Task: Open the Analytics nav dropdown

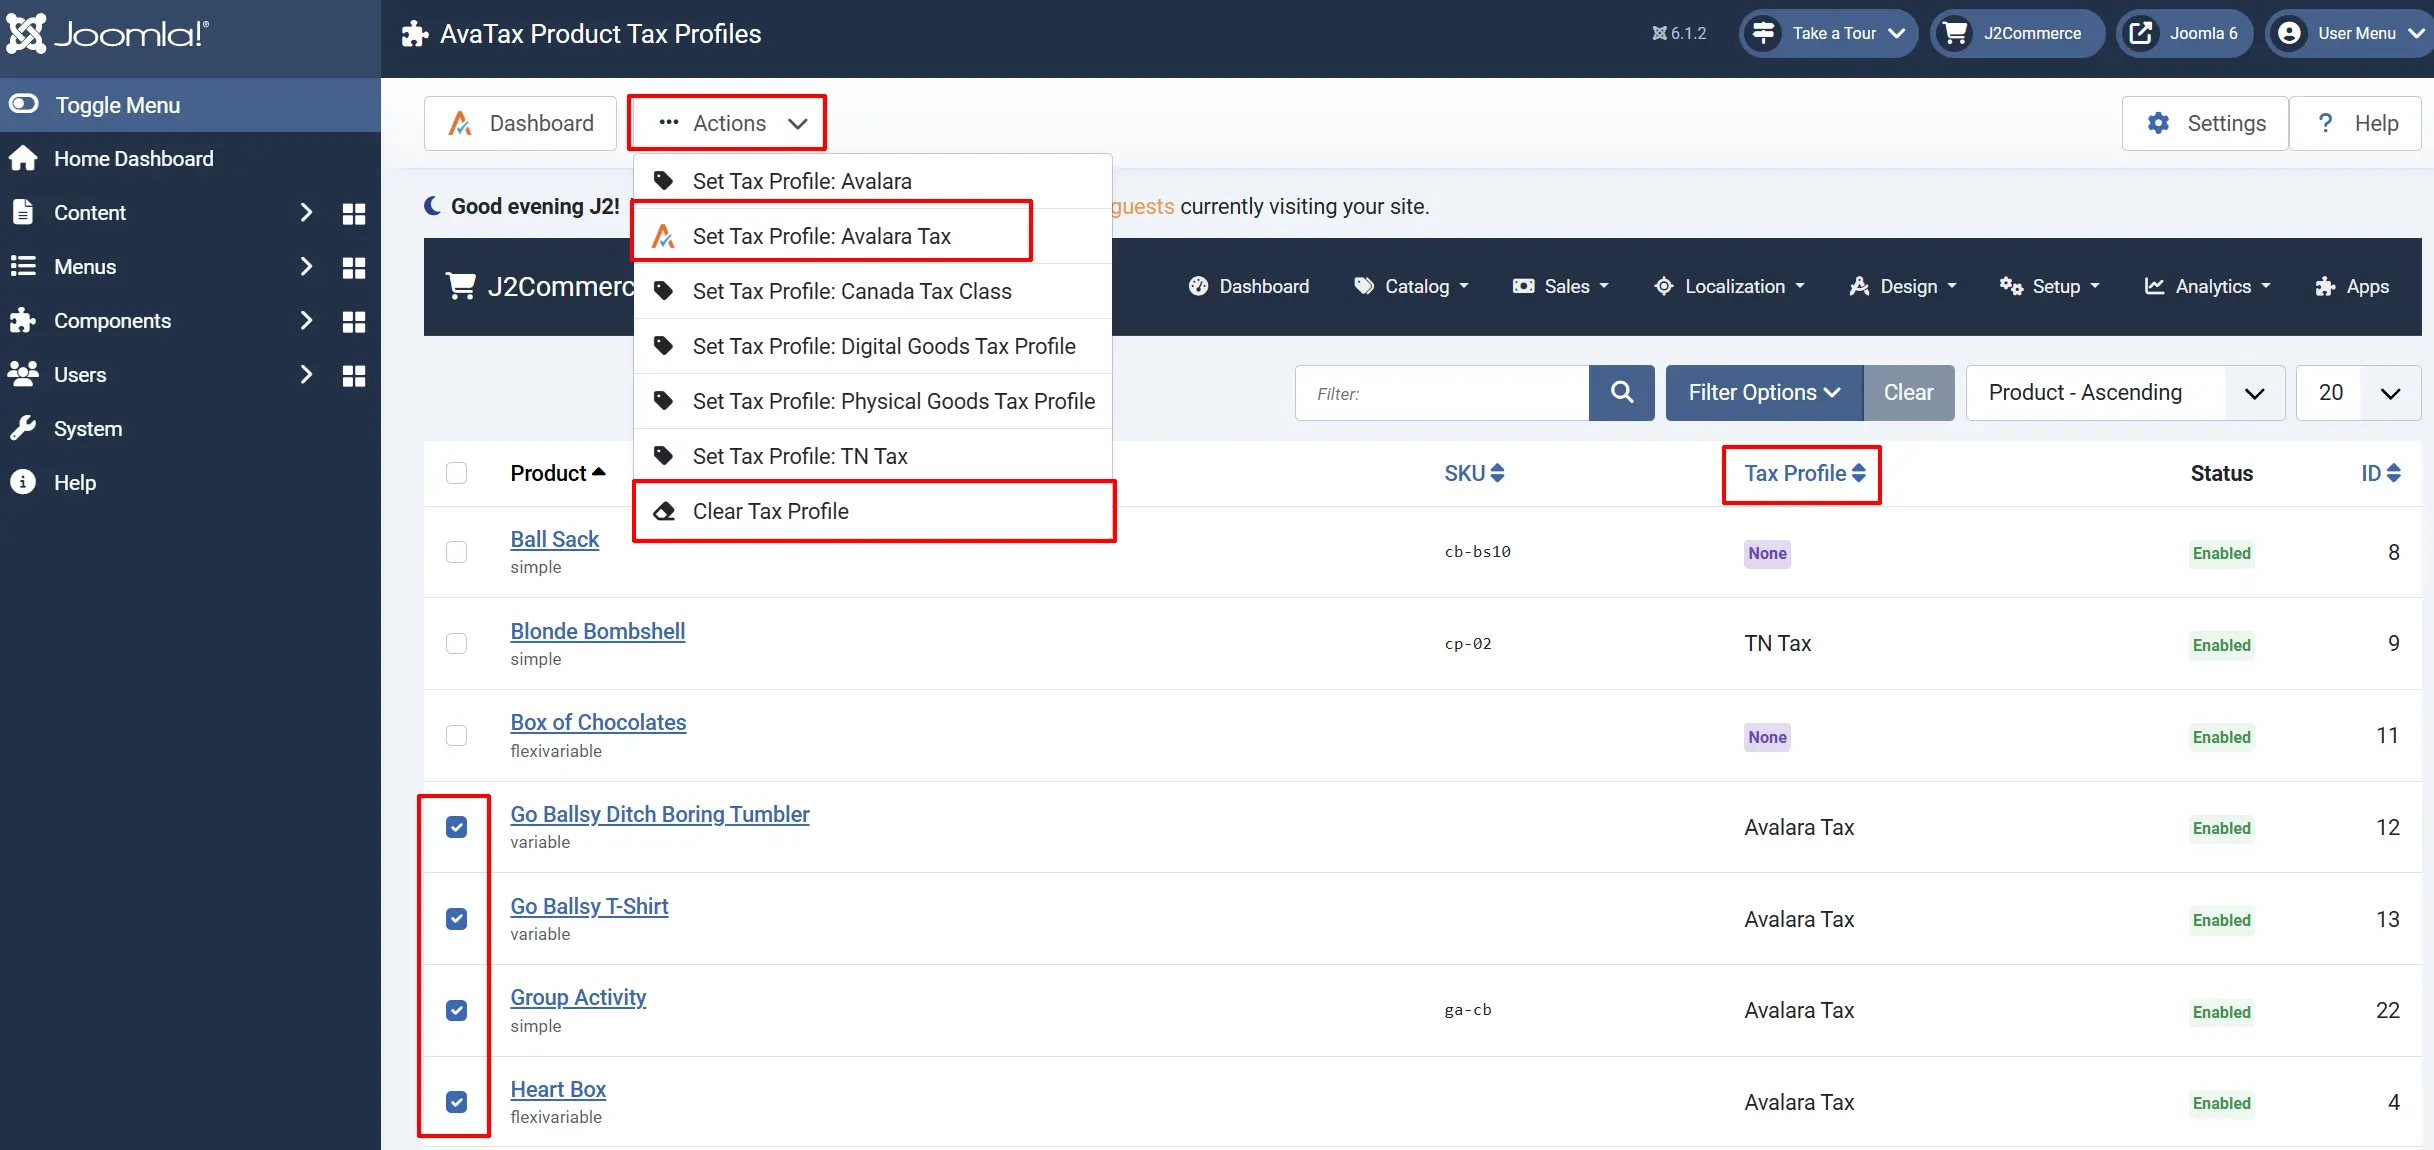Action: [x=2208, y=286]
